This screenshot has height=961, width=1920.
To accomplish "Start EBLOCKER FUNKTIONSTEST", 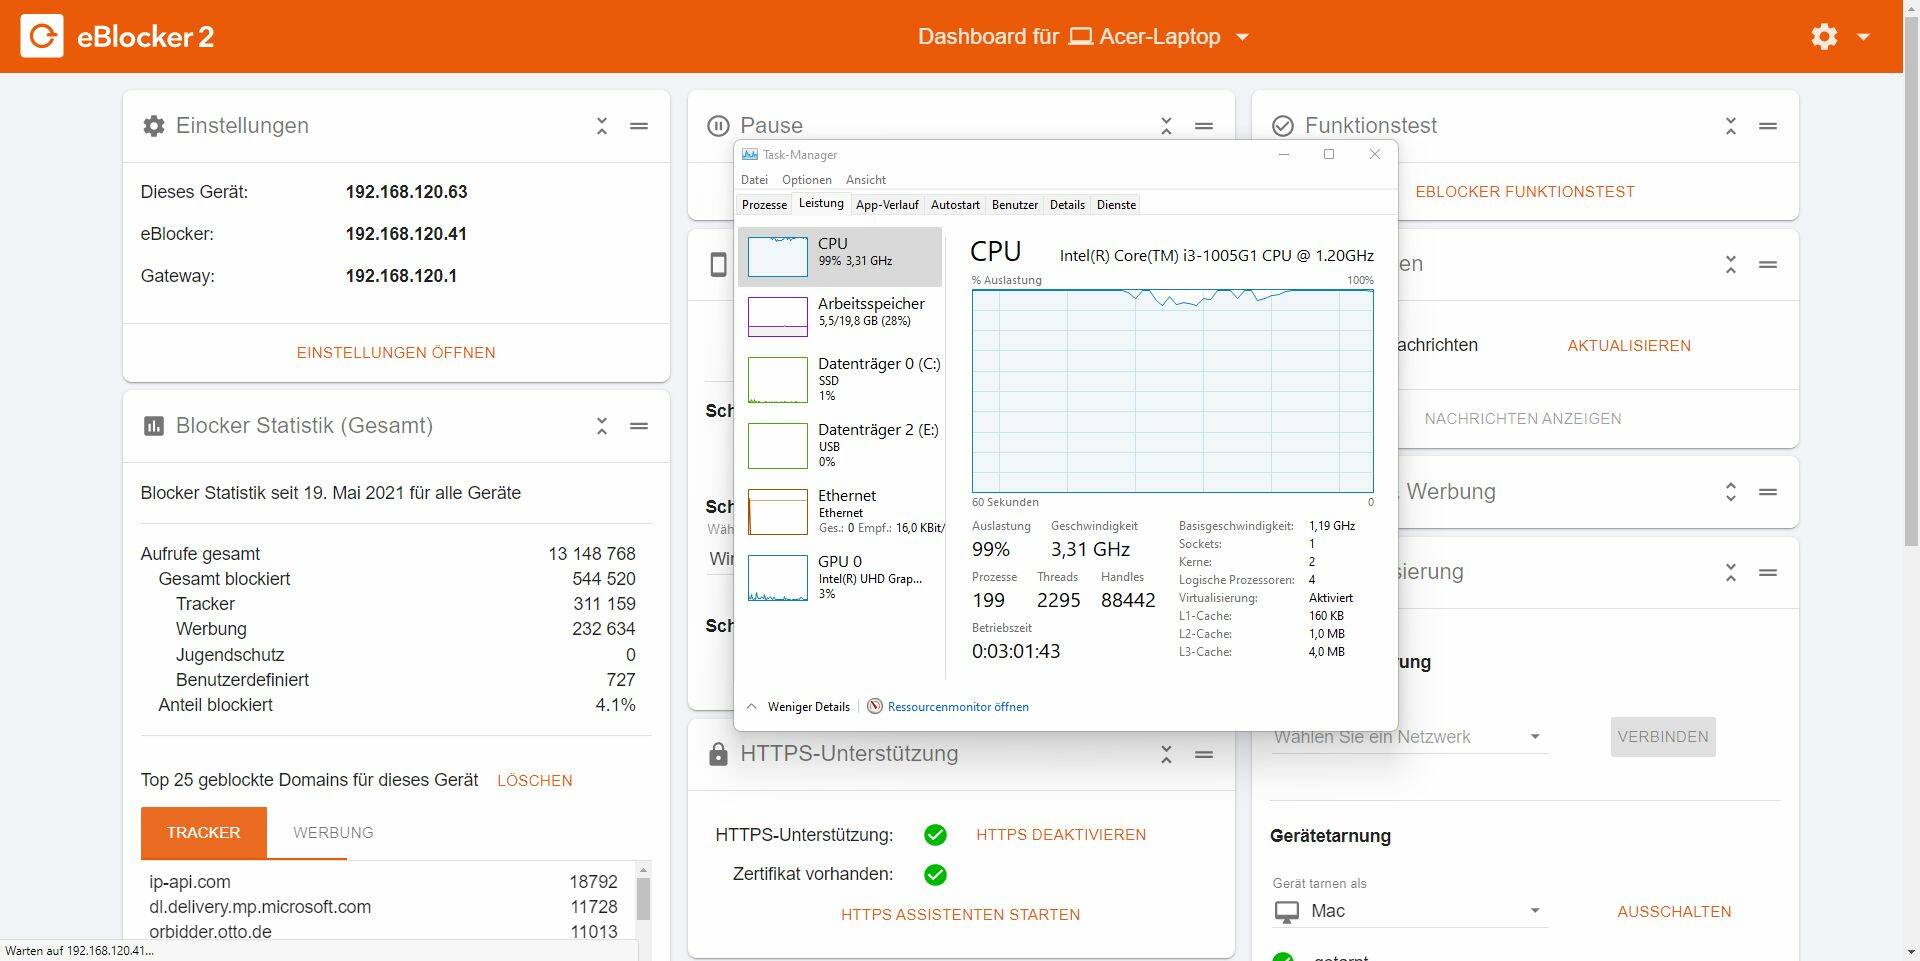I will click(x=1525, y=192).
